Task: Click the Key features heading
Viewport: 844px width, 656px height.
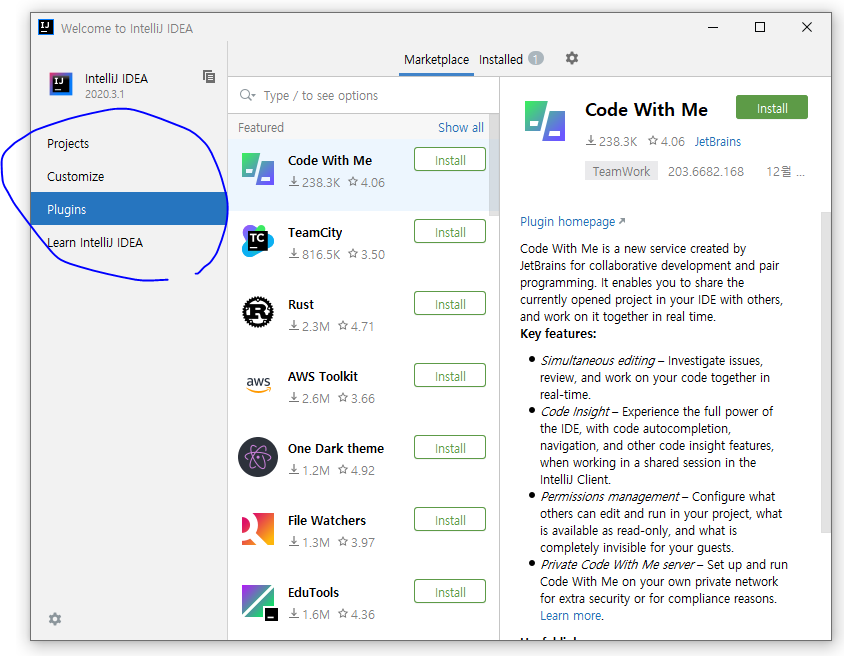Action: coord(558,334)
